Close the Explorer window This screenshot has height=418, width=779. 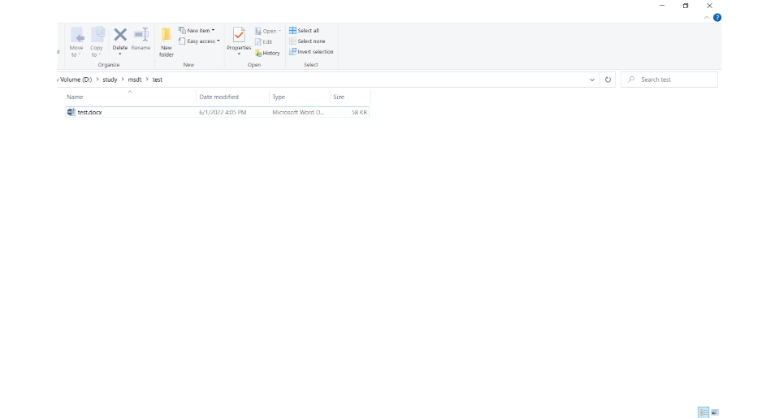[x=709, y=6]
